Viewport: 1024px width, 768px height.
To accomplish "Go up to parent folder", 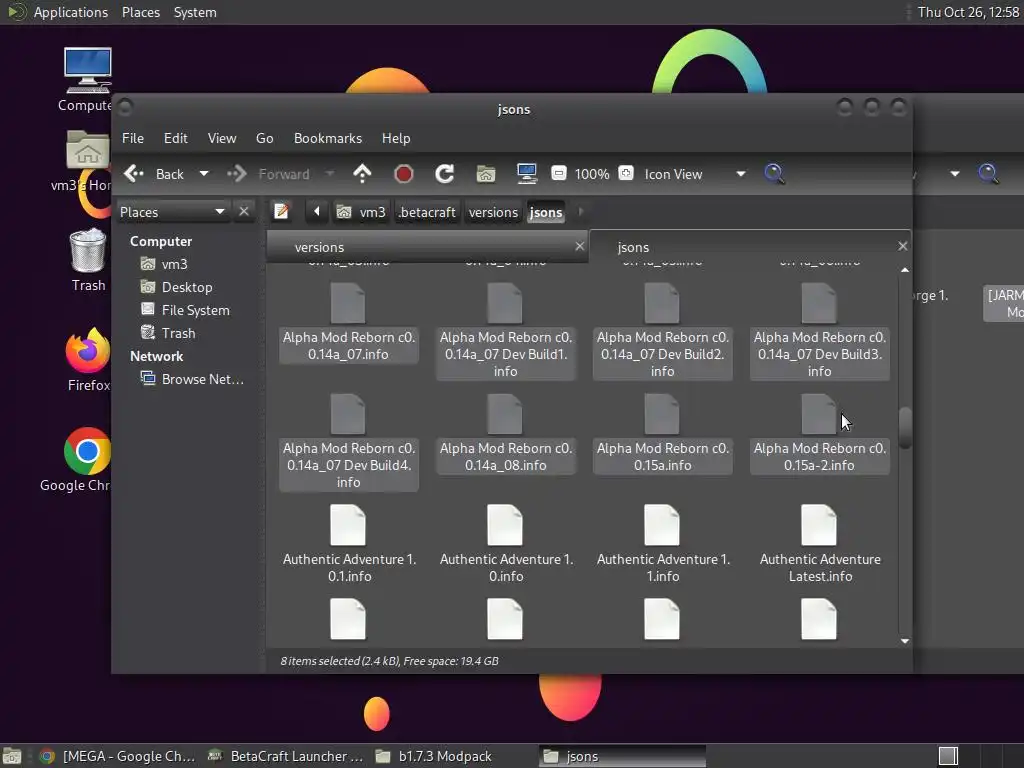I will coord(362,174).
